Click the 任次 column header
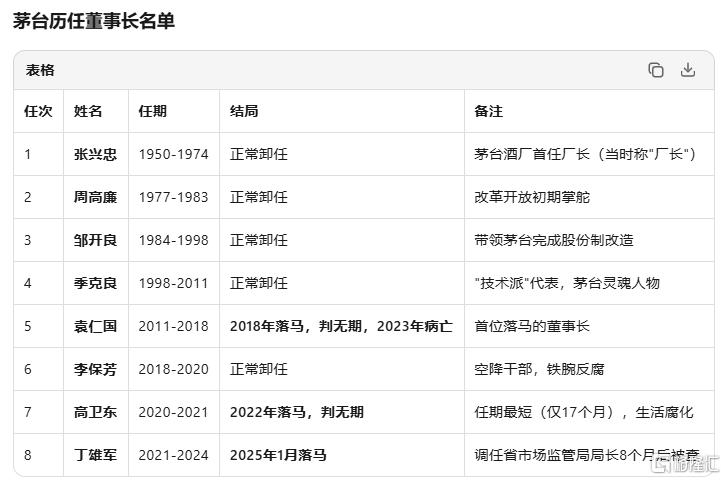 38,111
